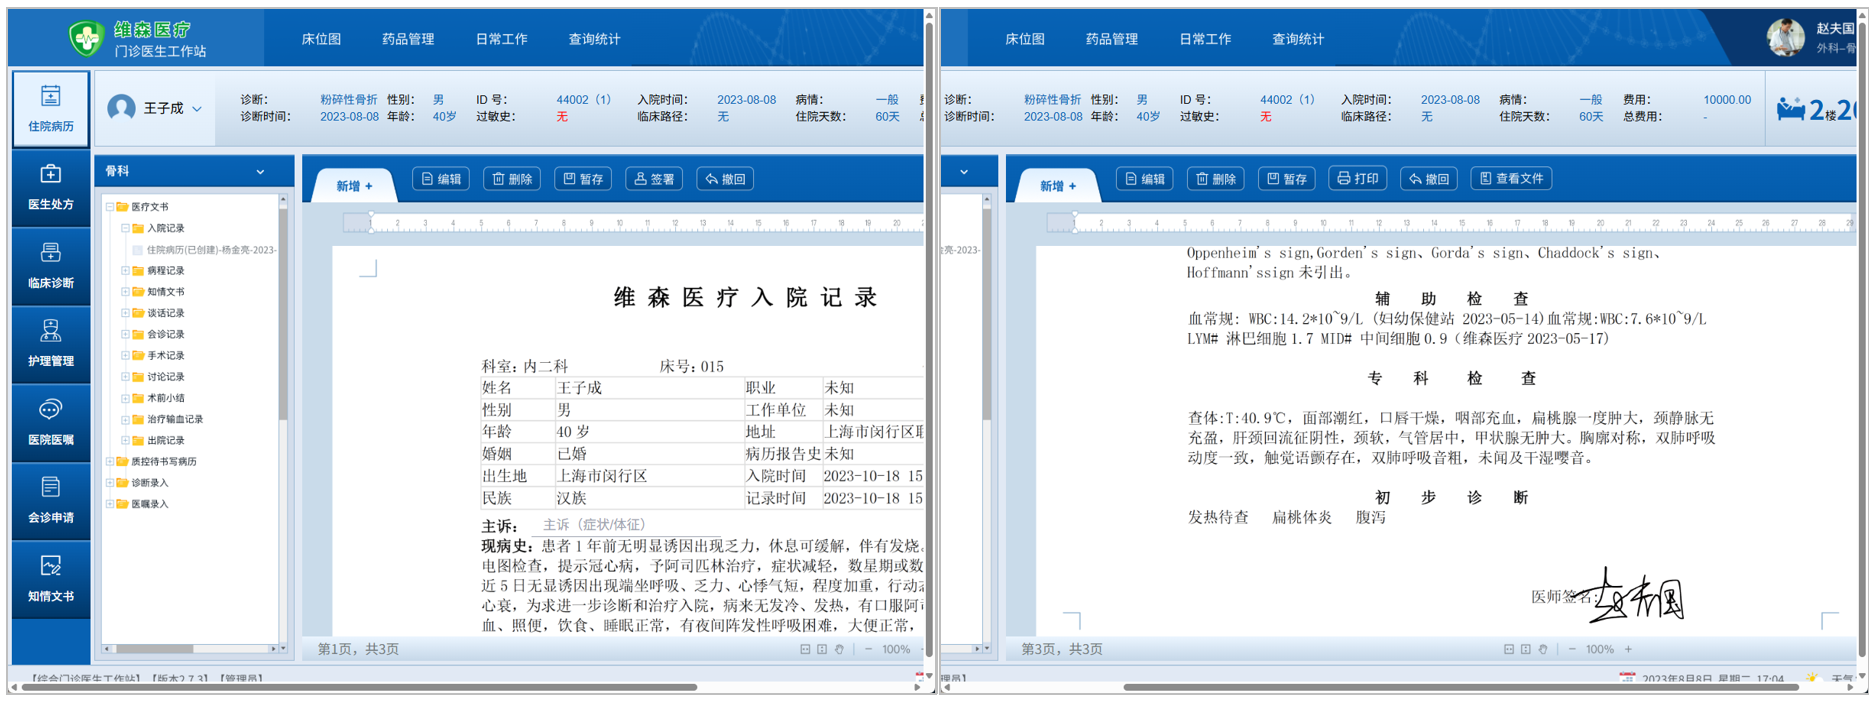Screen dimensions: 1876x701
Task: Expand the 手术记录 folder in the tree
Action: tap(125, 356)
